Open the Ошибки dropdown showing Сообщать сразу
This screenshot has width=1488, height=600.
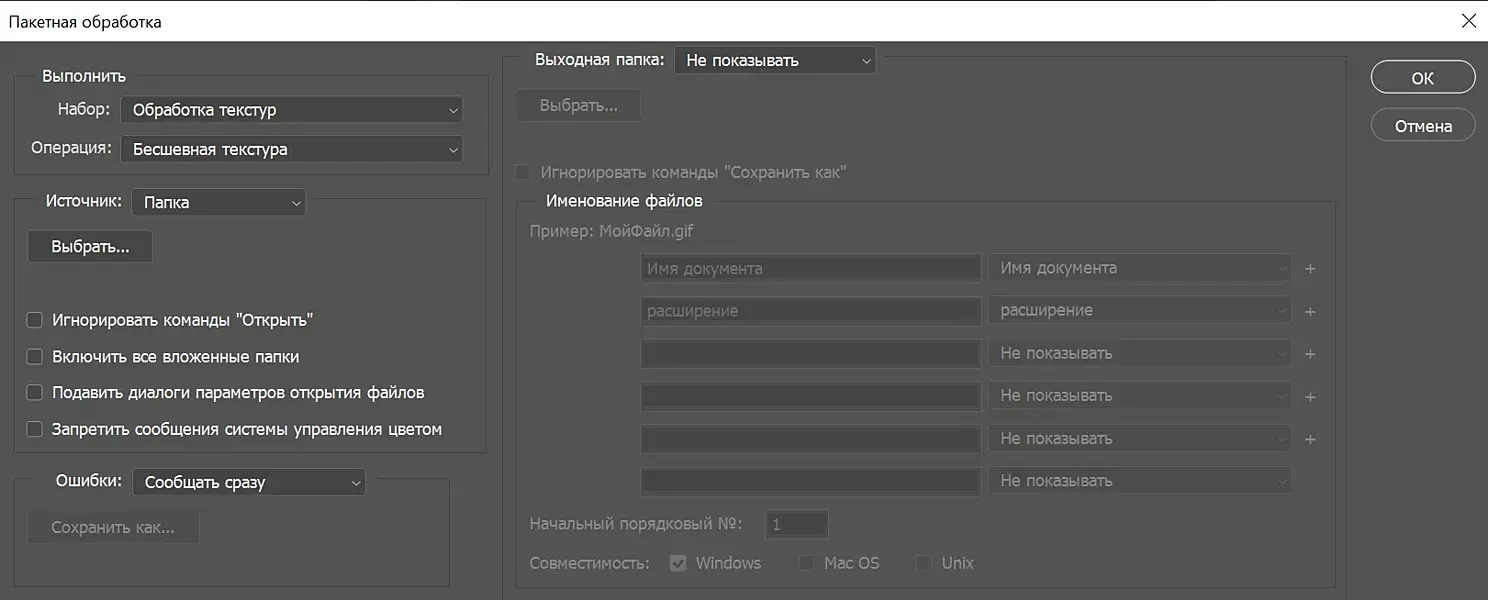coord(249,482)
